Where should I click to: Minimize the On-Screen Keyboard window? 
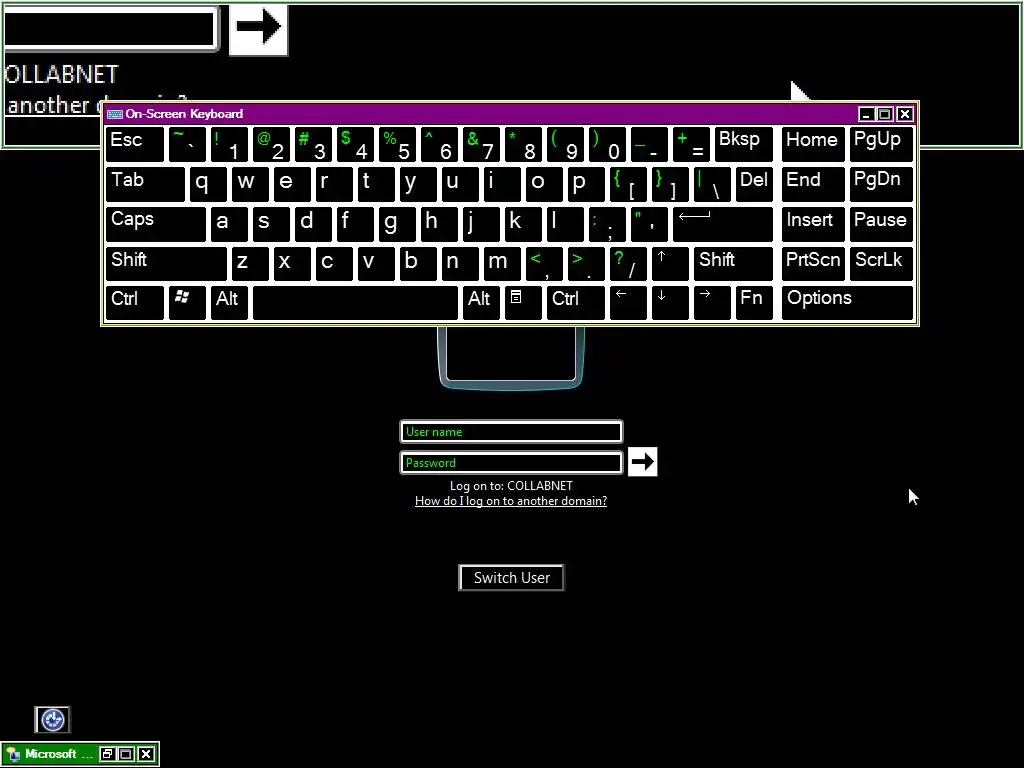coord(866,114)
